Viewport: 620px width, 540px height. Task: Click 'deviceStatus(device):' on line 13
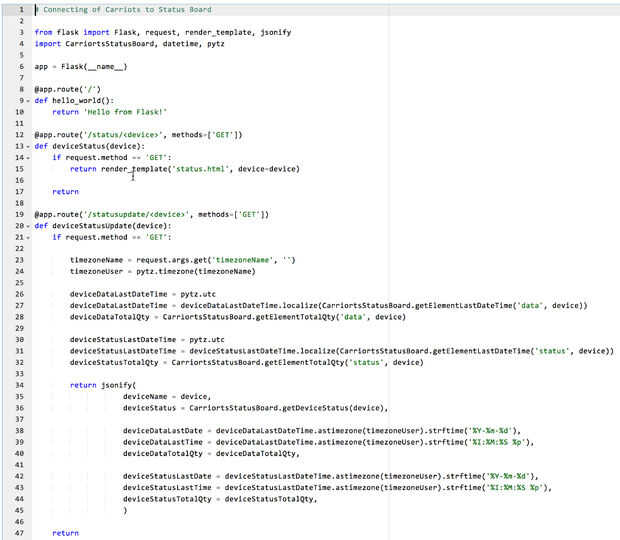tap(98, 146)
